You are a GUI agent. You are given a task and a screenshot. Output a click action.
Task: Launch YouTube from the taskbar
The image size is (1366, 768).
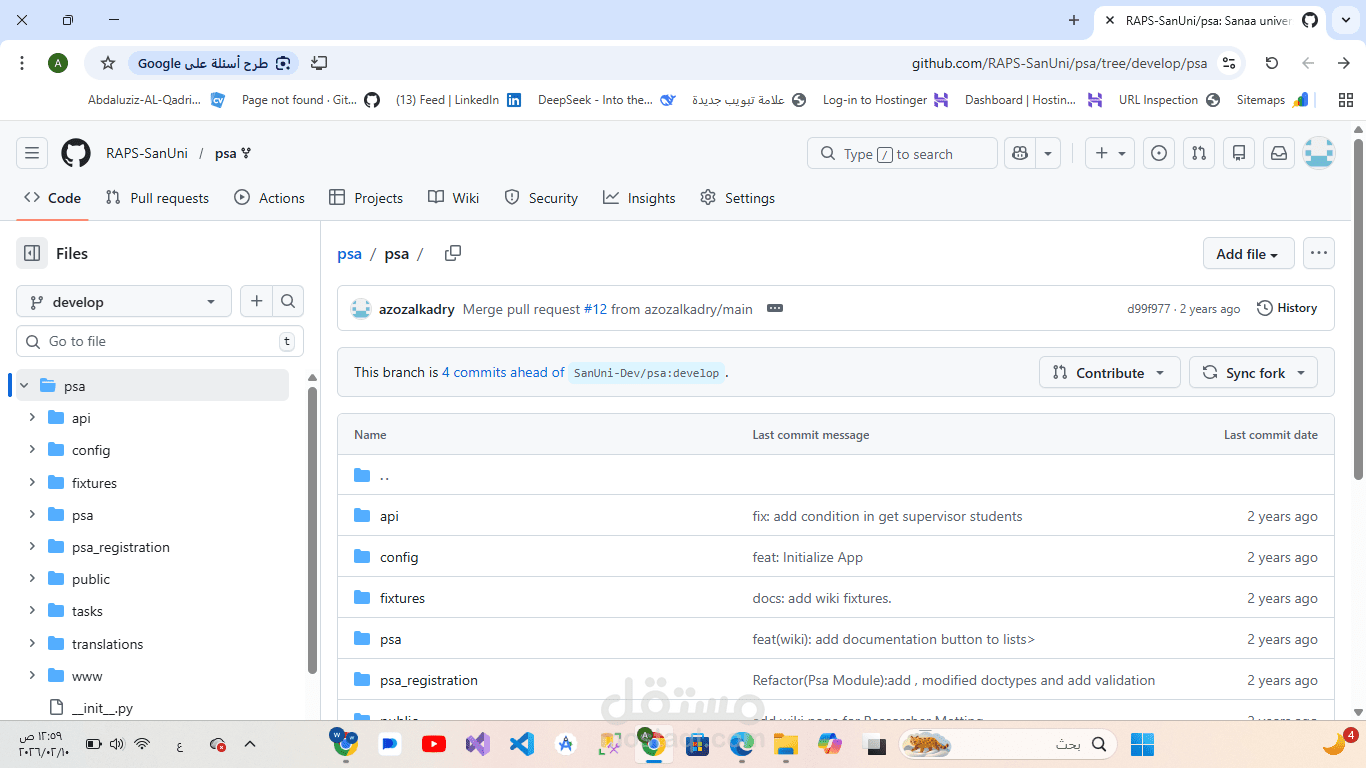pyautogui.click(x=434, y=744)
